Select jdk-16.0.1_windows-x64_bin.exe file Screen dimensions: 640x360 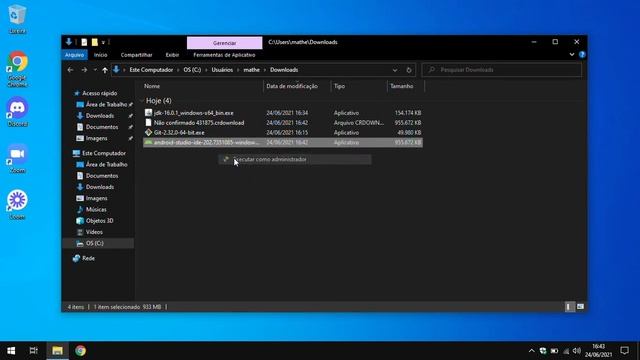283,113
